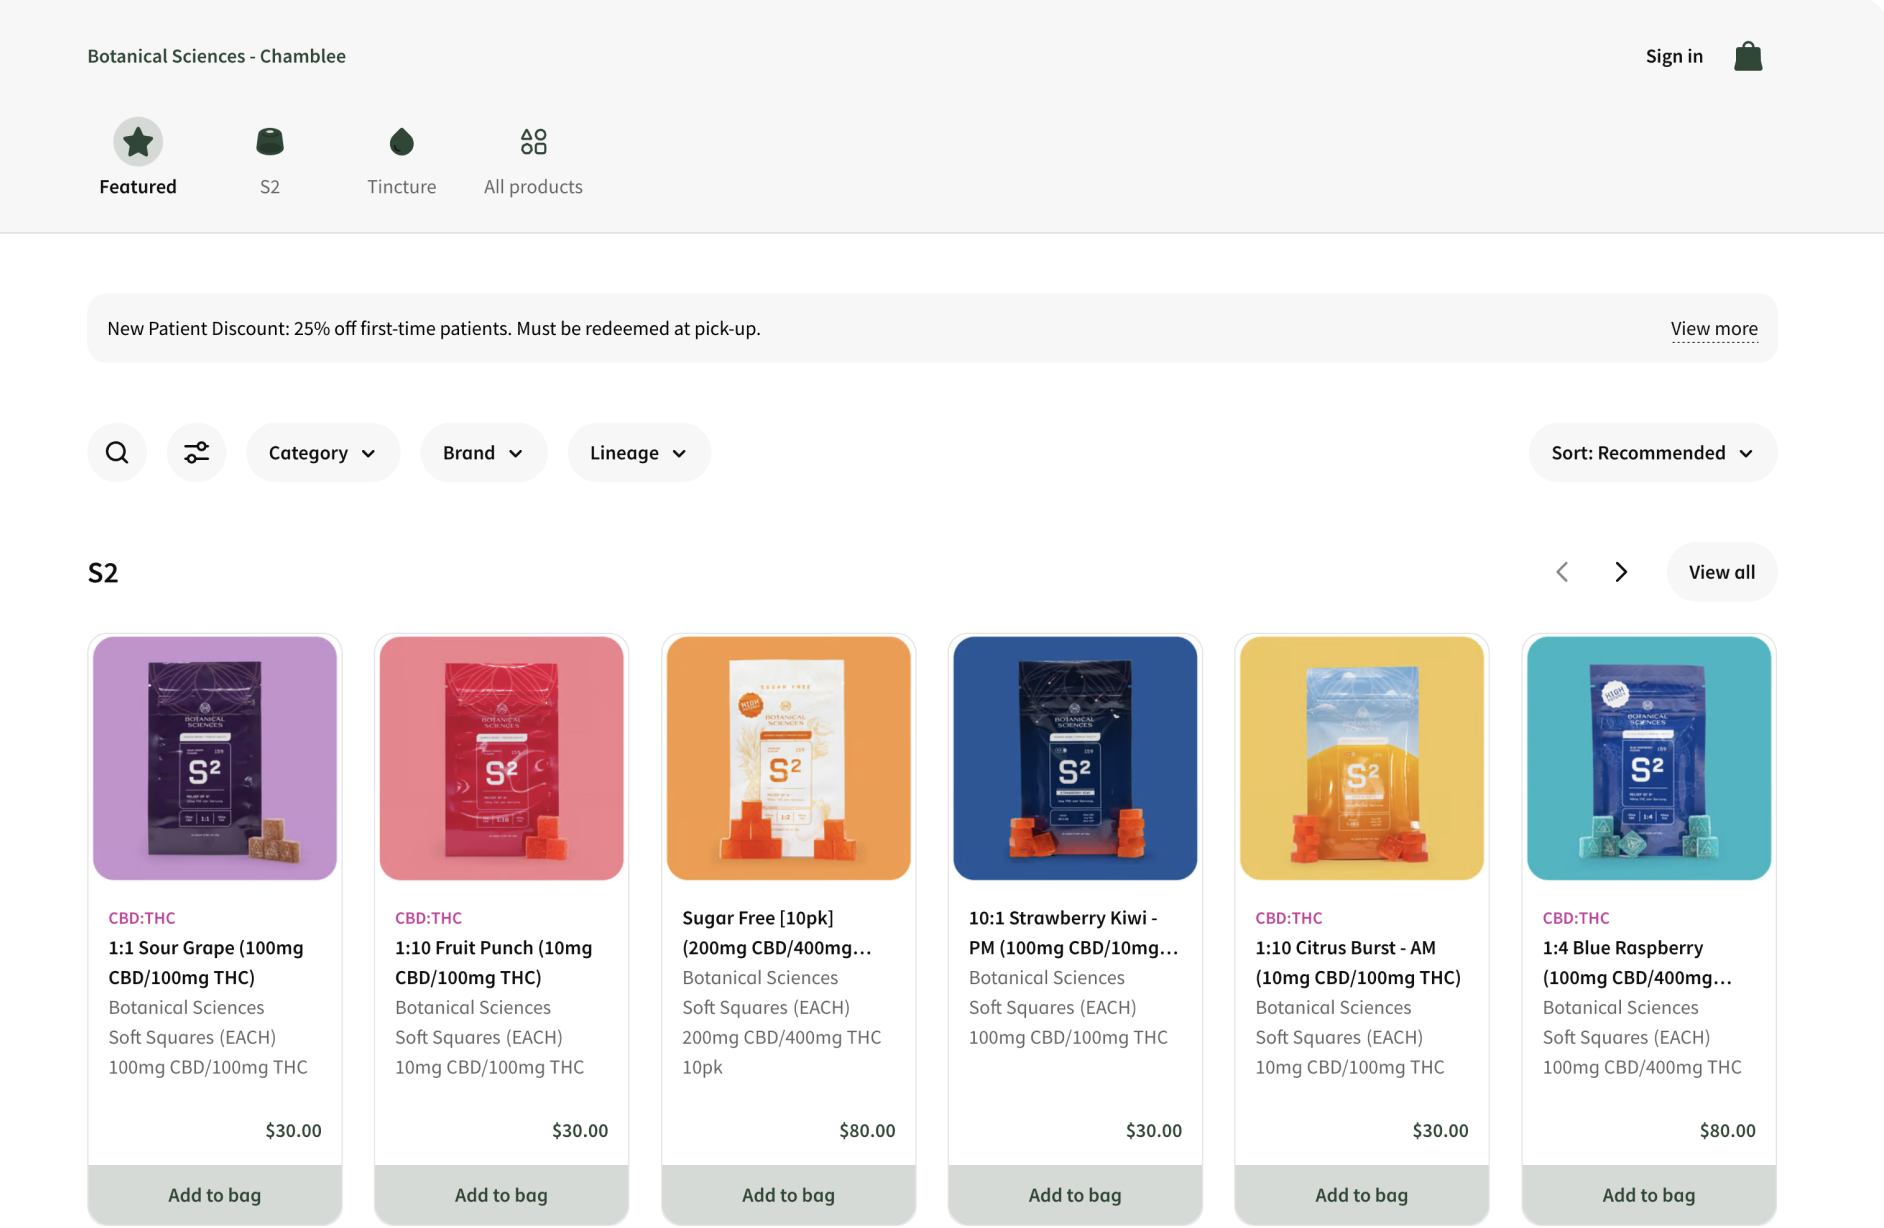Add 1:10 Fruit Punch to bag
1884x1228 pixels.
[x=502, y=1195]
